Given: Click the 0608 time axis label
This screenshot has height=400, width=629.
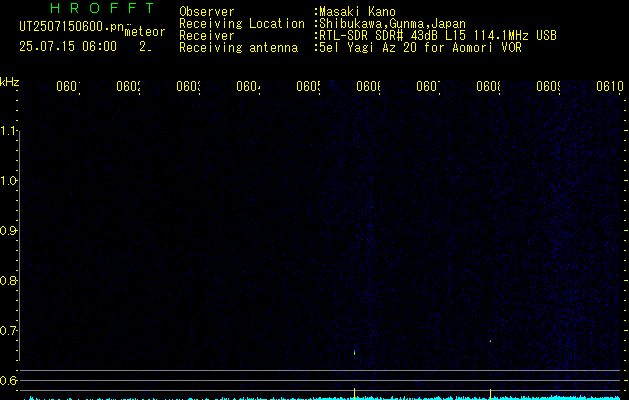Looking at the screenshot, I should click(488, 86).
